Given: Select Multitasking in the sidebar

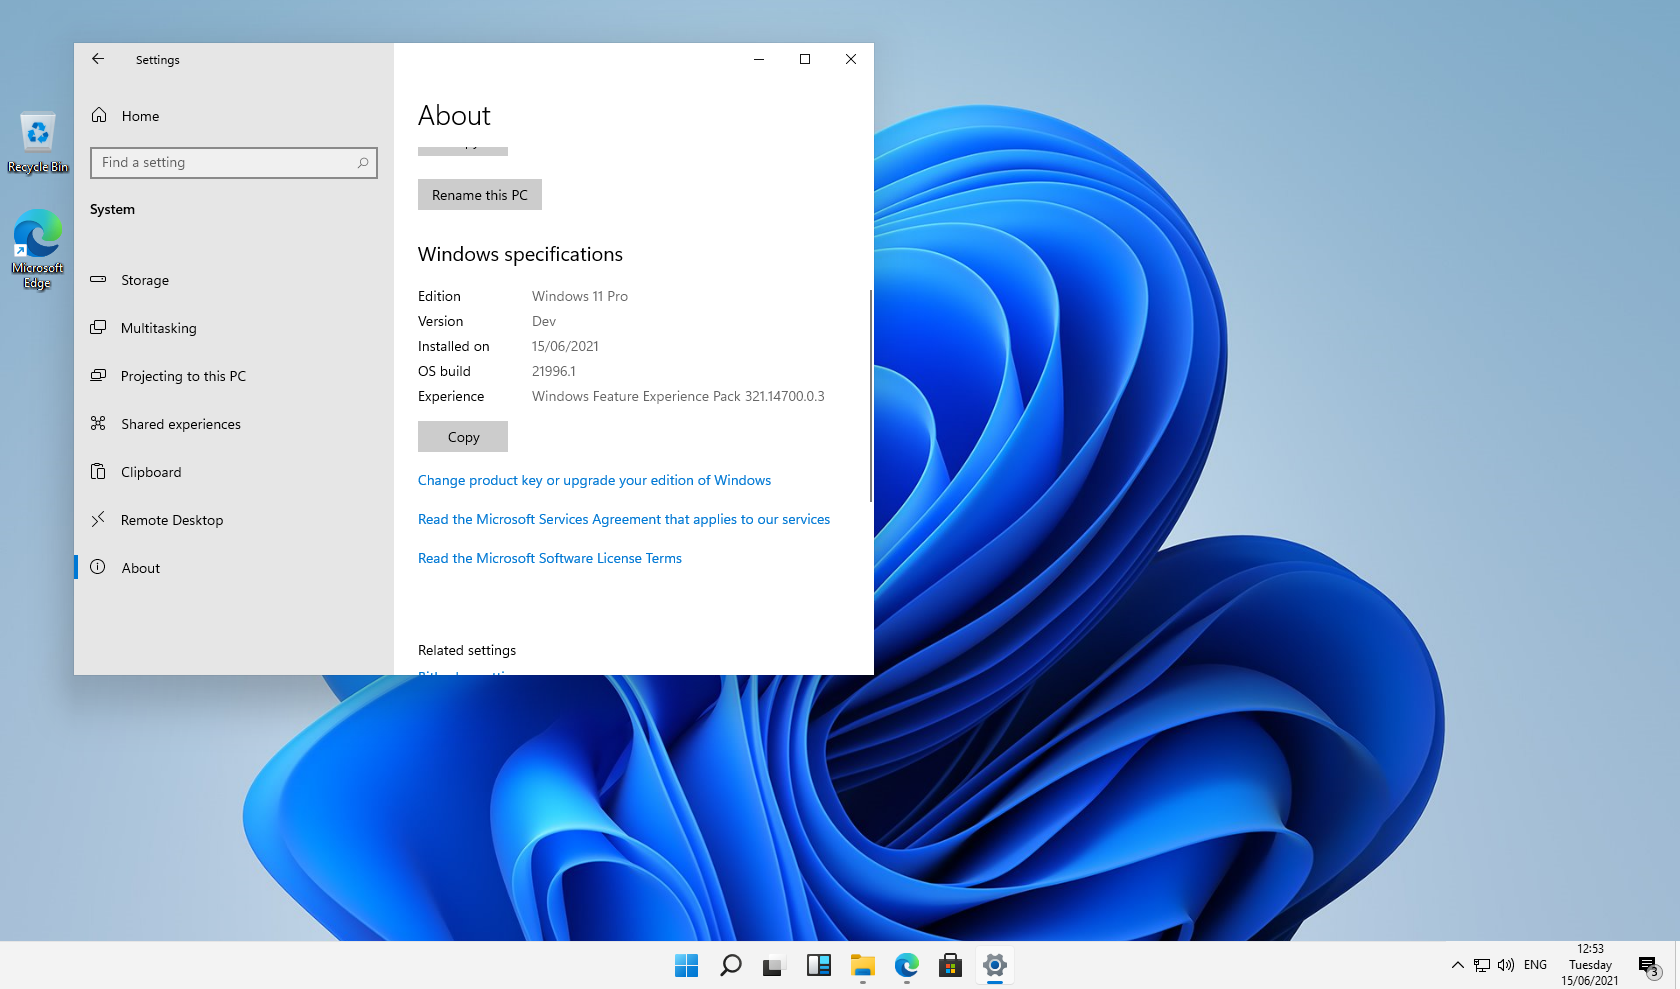Looking at the screenshot, I should (x=158, y=328).
